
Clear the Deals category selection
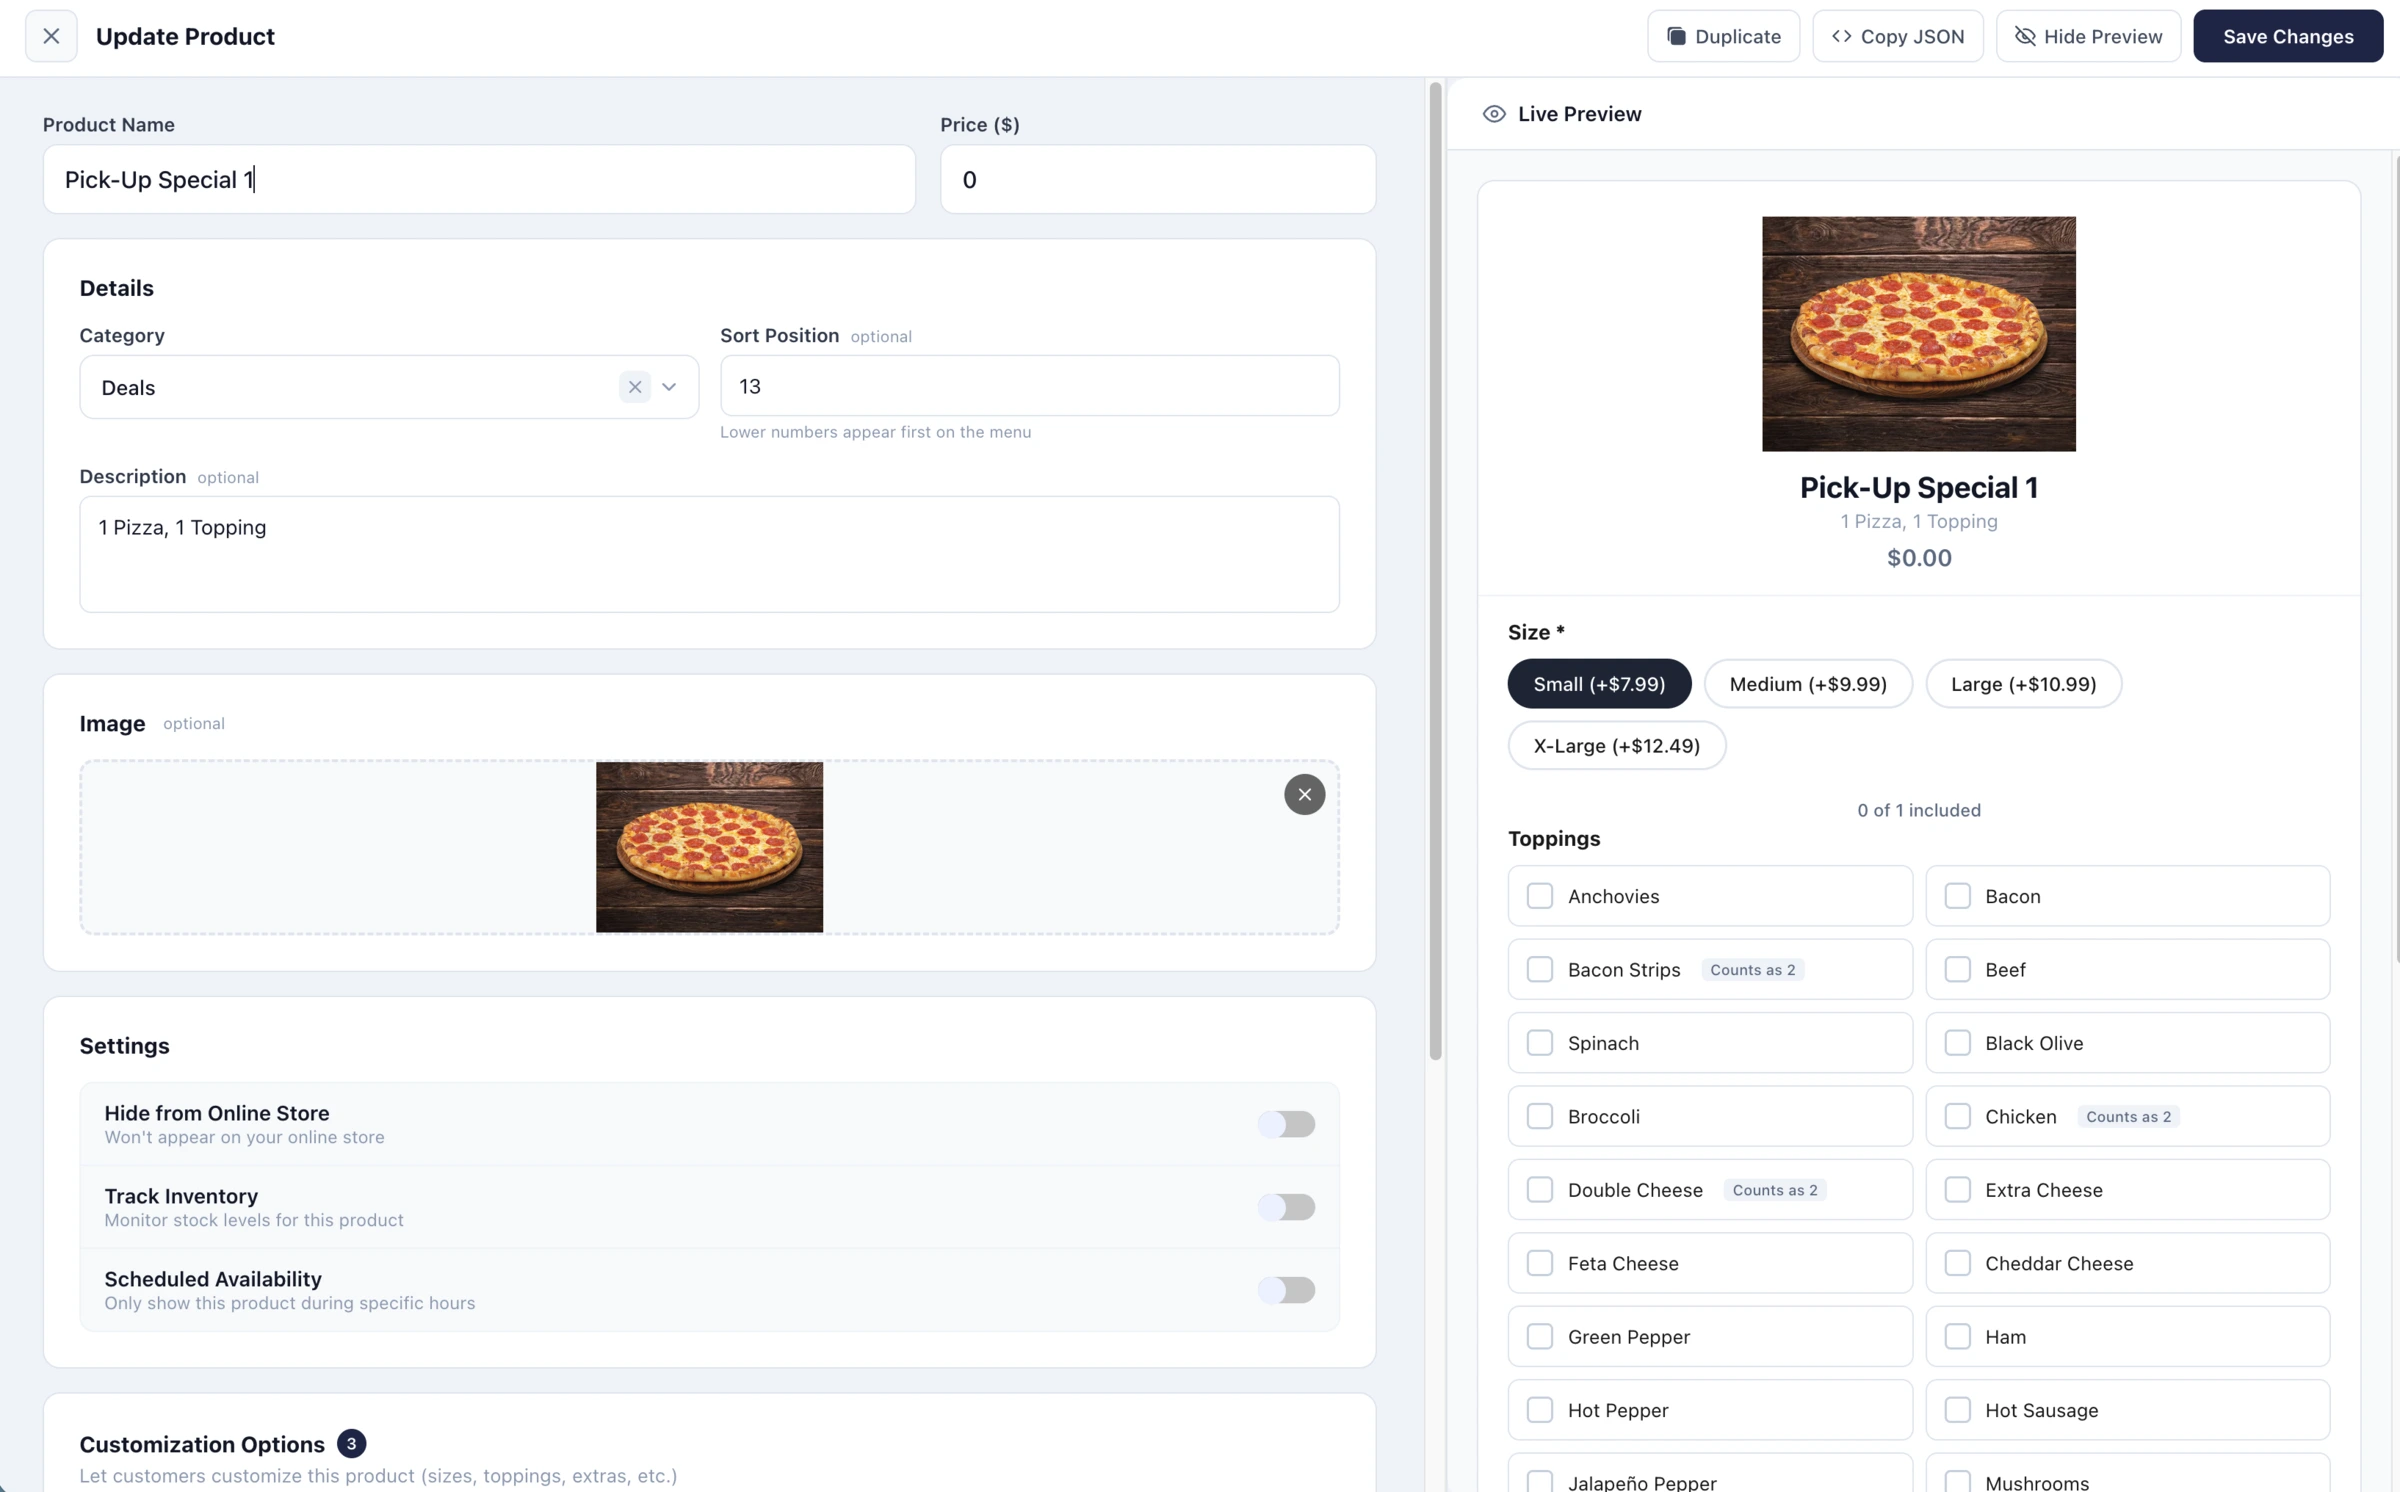pyautogui.click(x=634, y=387)
